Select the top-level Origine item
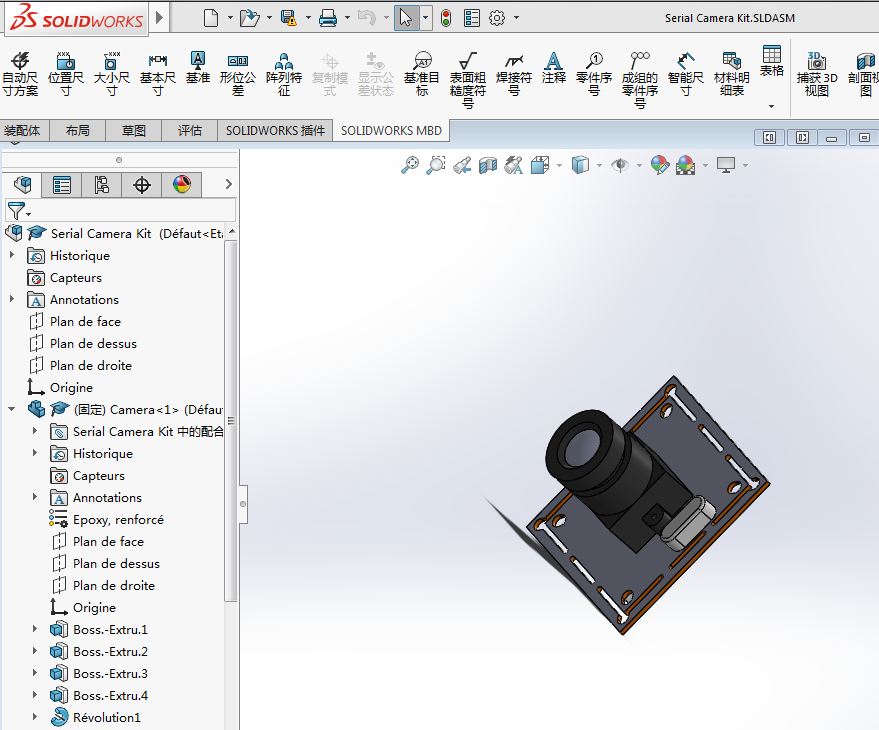 tap(71, 387)
